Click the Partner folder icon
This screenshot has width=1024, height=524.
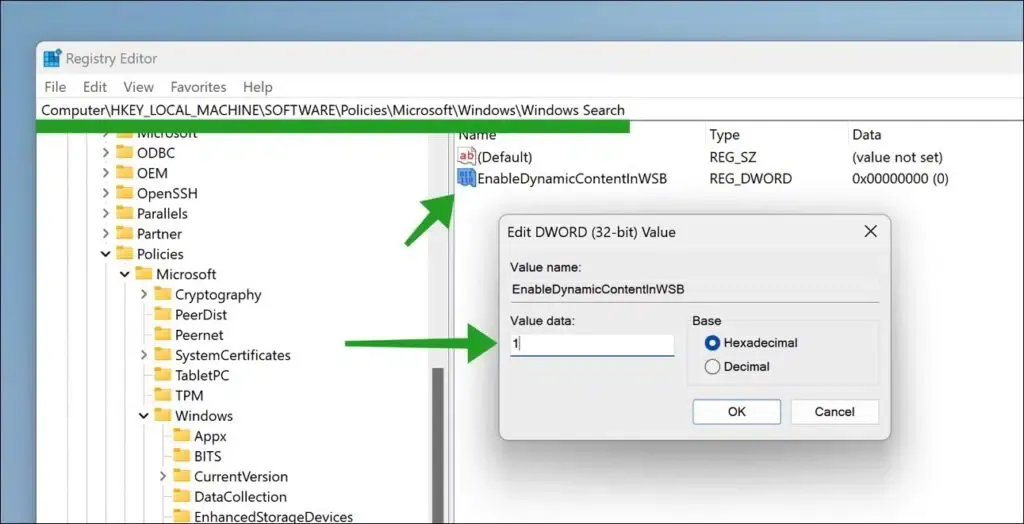pos(124,233)
